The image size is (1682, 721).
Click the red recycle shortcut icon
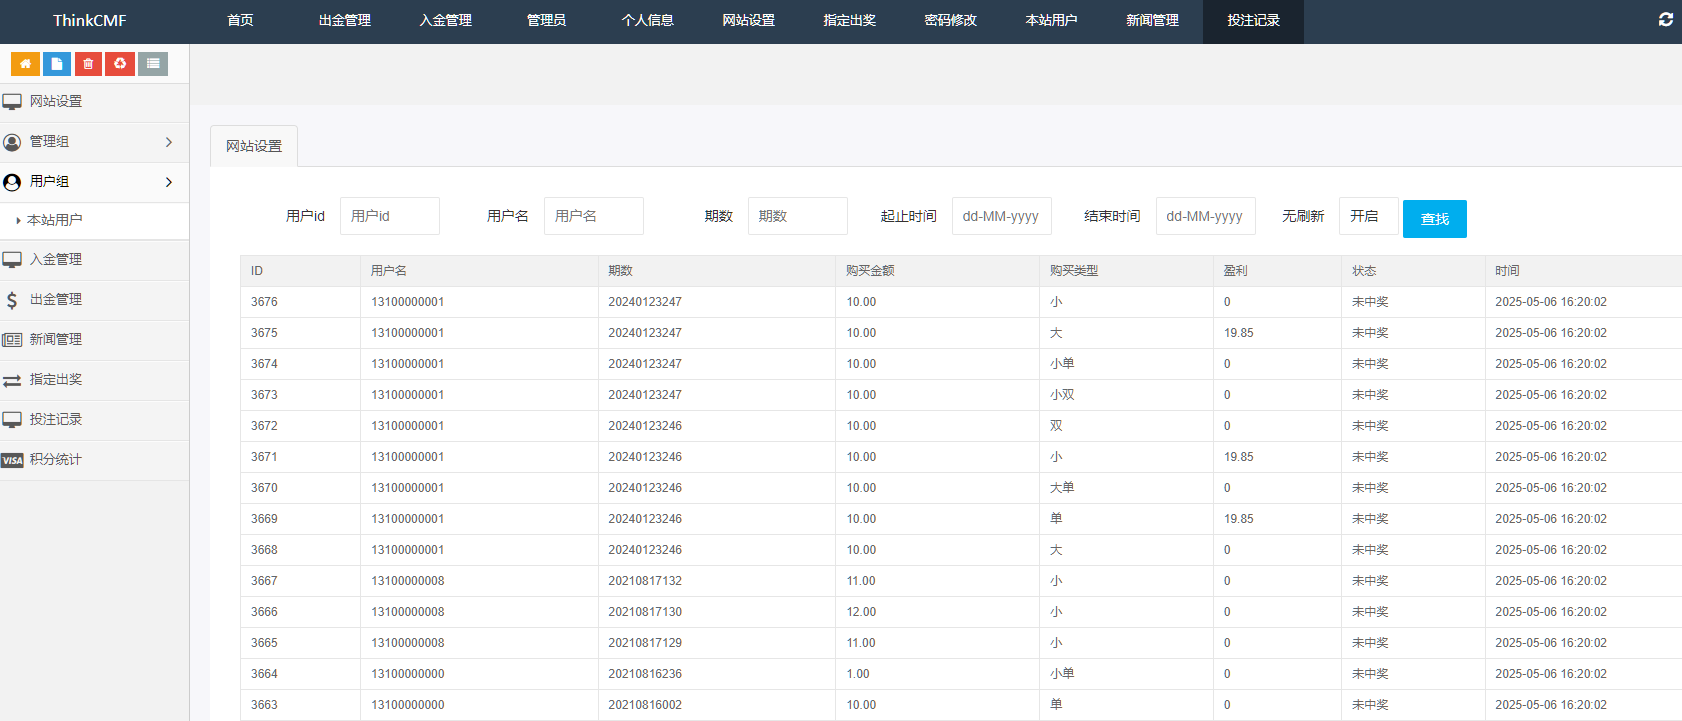click(x=120, y=64)
